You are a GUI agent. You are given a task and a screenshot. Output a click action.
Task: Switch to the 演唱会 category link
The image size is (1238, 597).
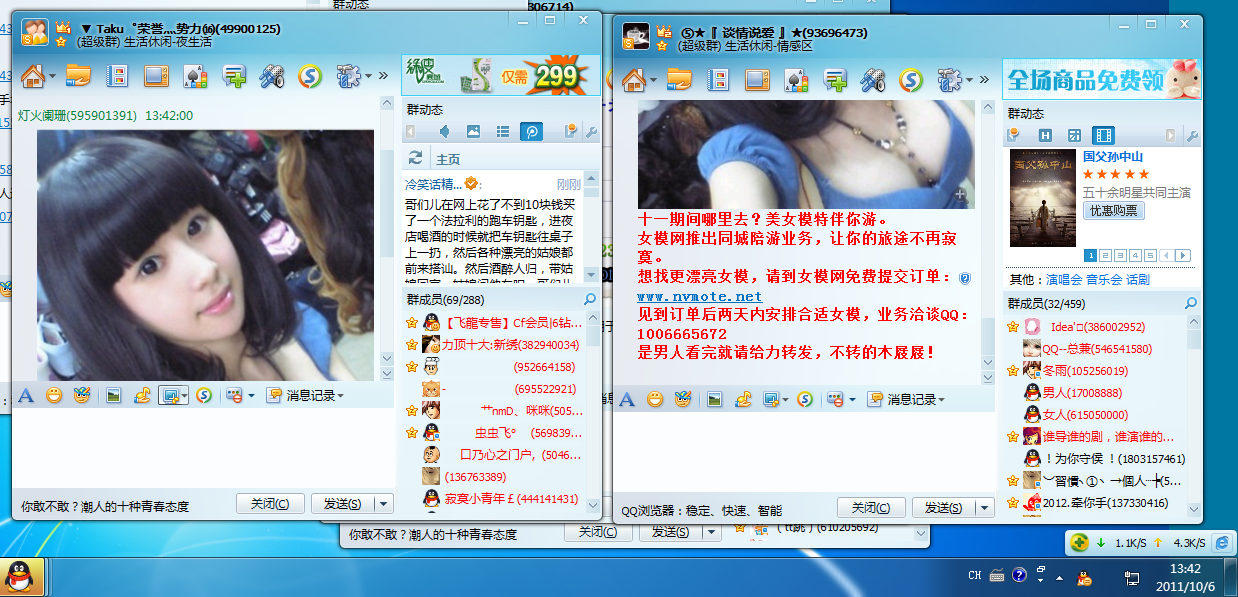tap(1064, 280)
